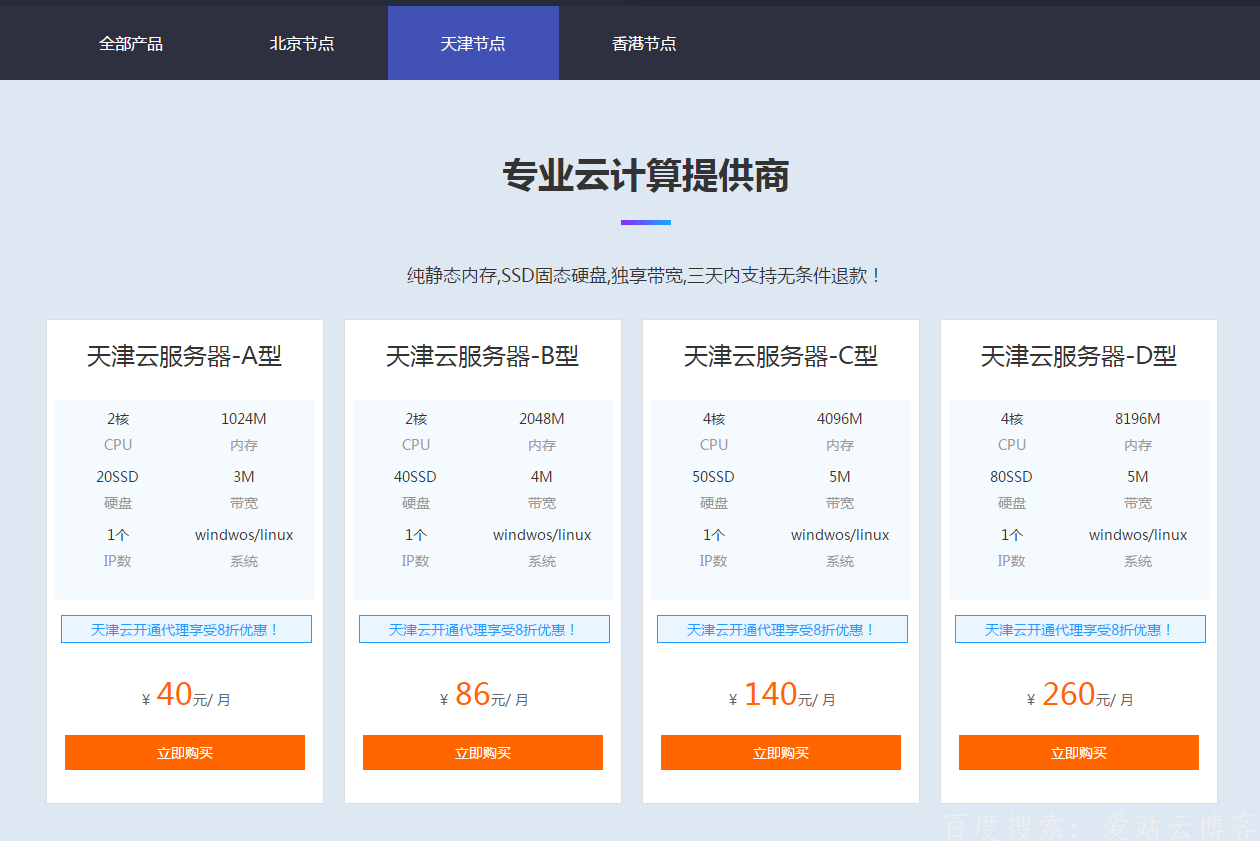Click the 4096M memory value in C型
Screen dimensions: 1260x841
pos(840,419)
